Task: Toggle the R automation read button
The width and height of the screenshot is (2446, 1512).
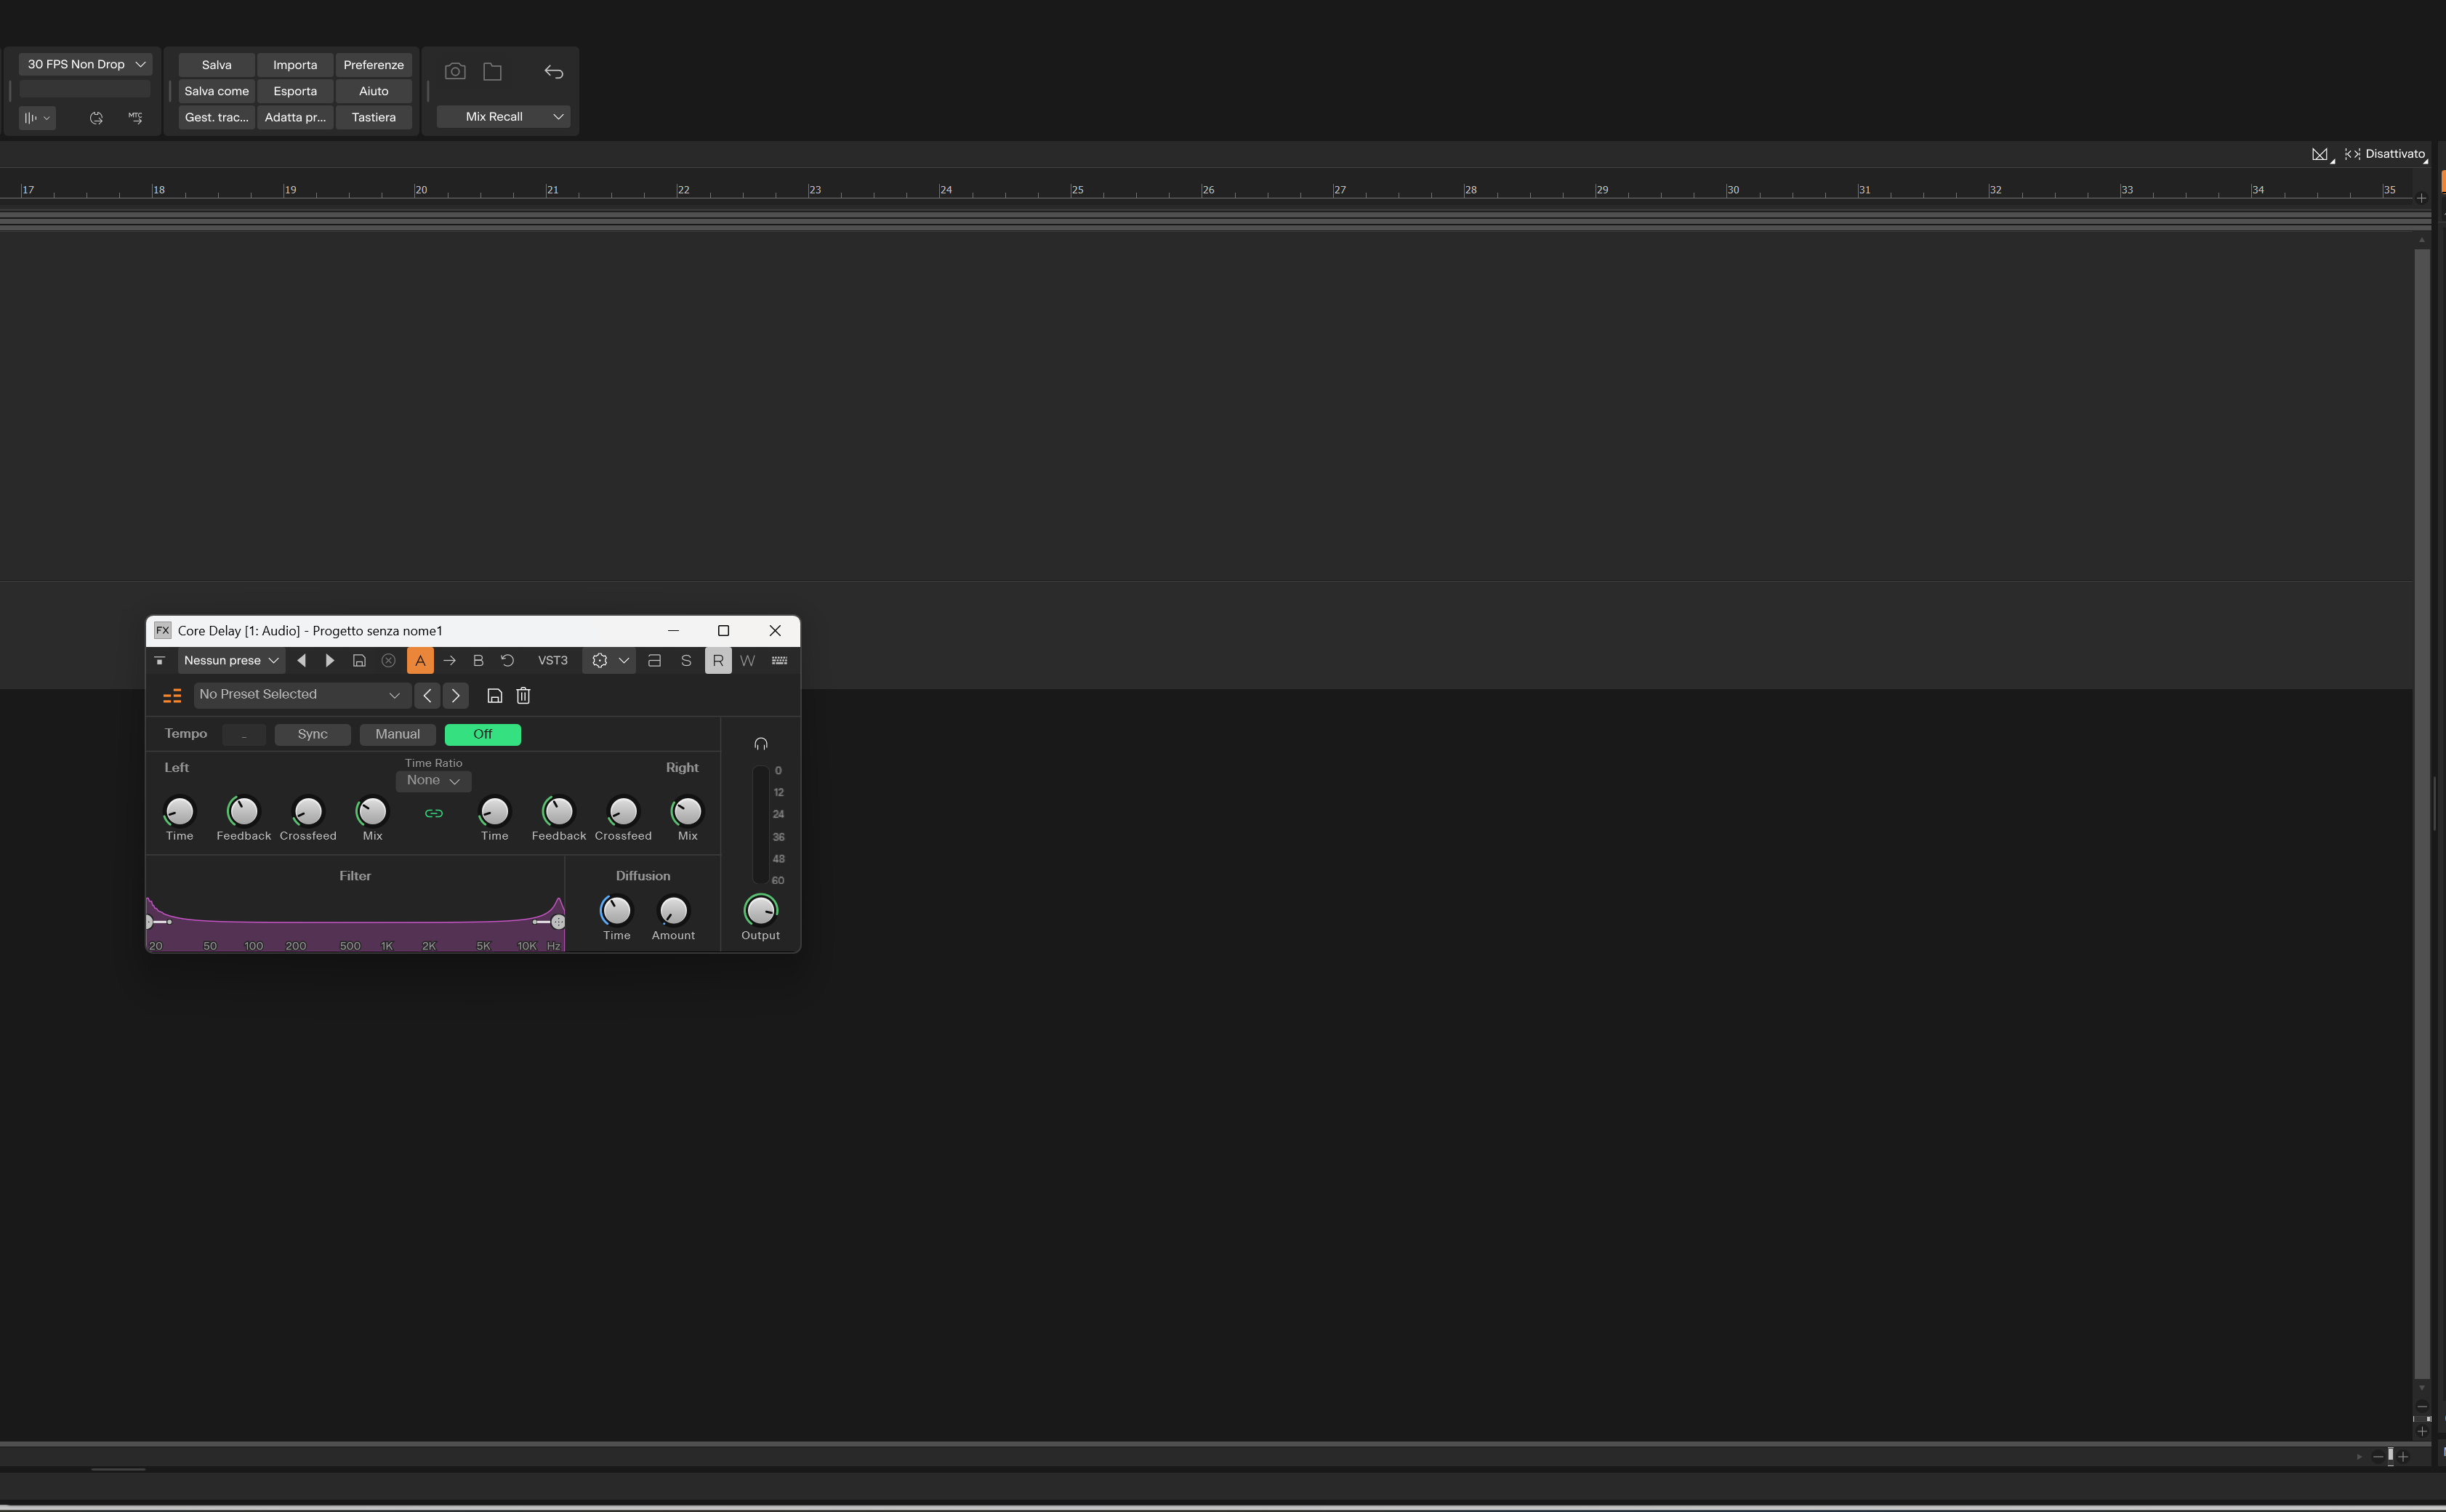Action: click(x=718, y=661)
